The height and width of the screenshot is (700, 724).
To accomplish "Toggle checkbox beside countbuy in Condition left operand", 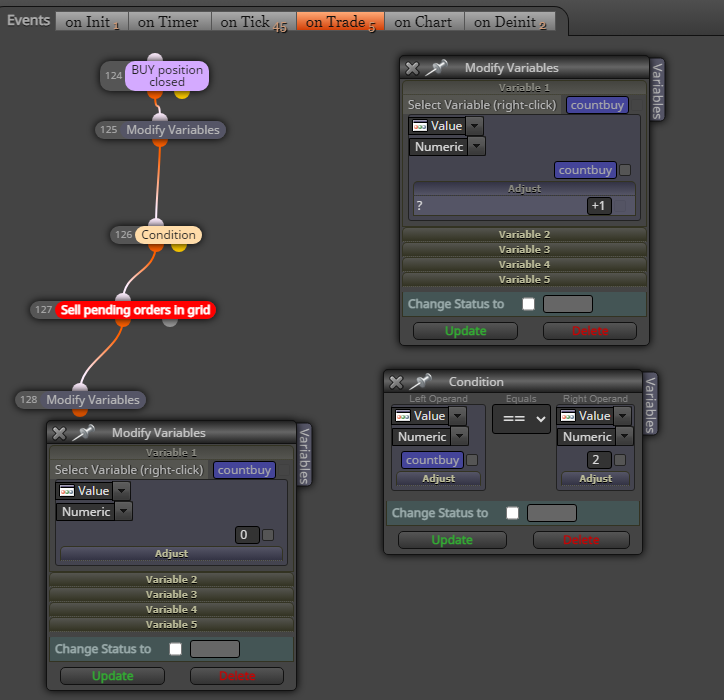I will 472,460.
